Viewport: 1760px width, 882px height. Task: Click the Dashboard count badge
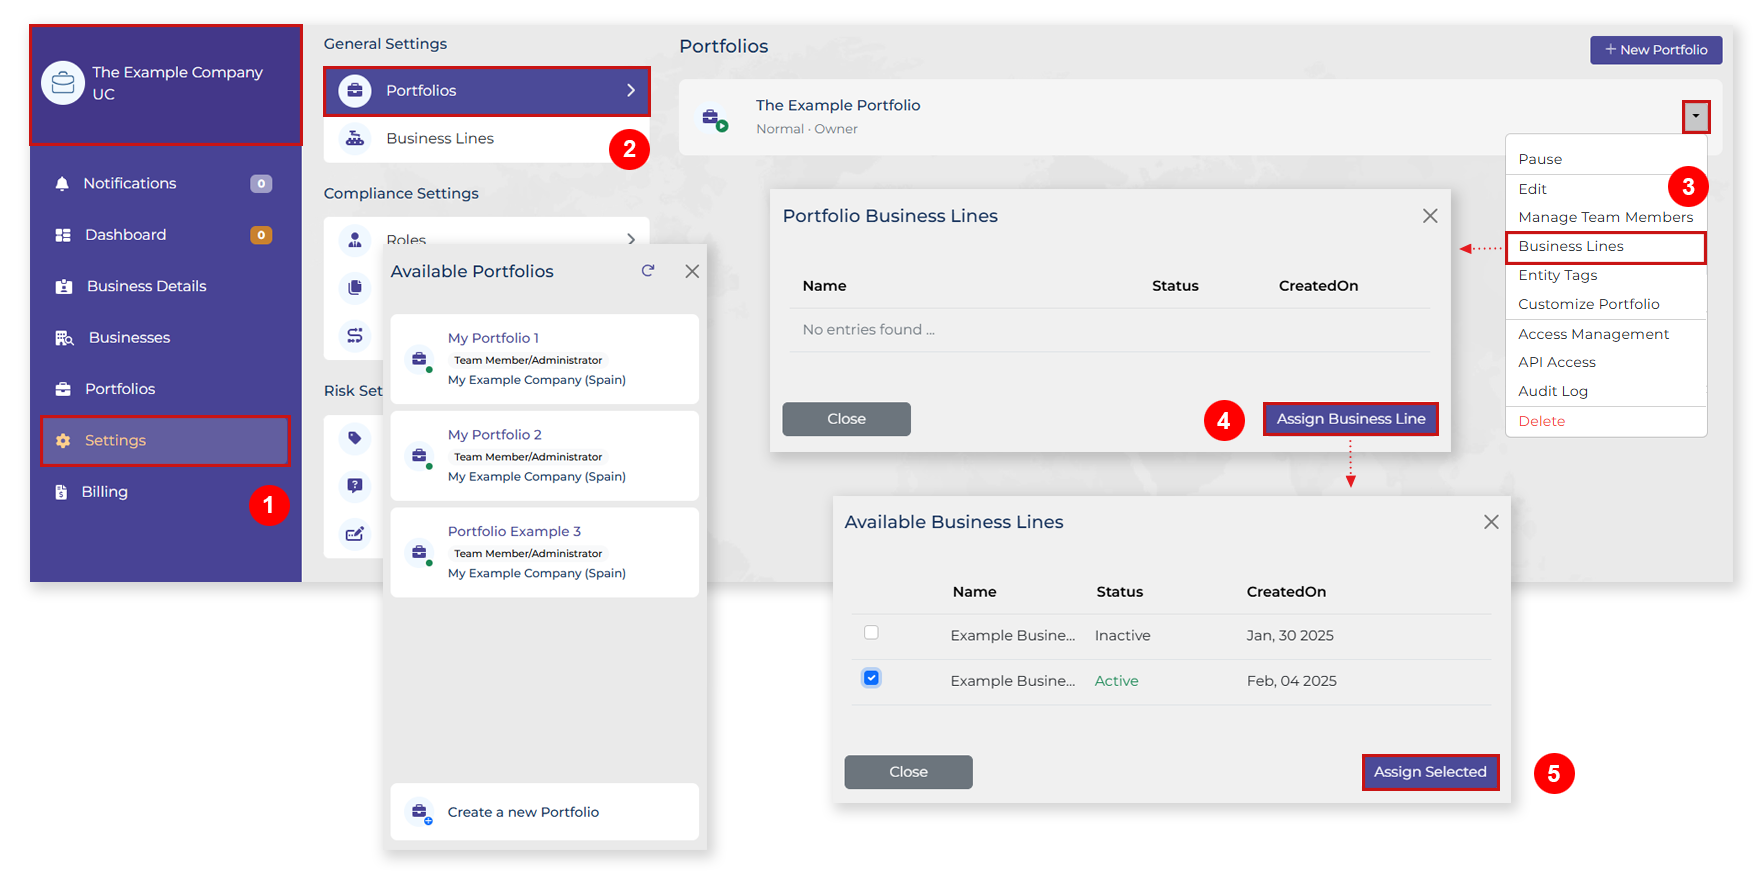click(x=261, y=235)
